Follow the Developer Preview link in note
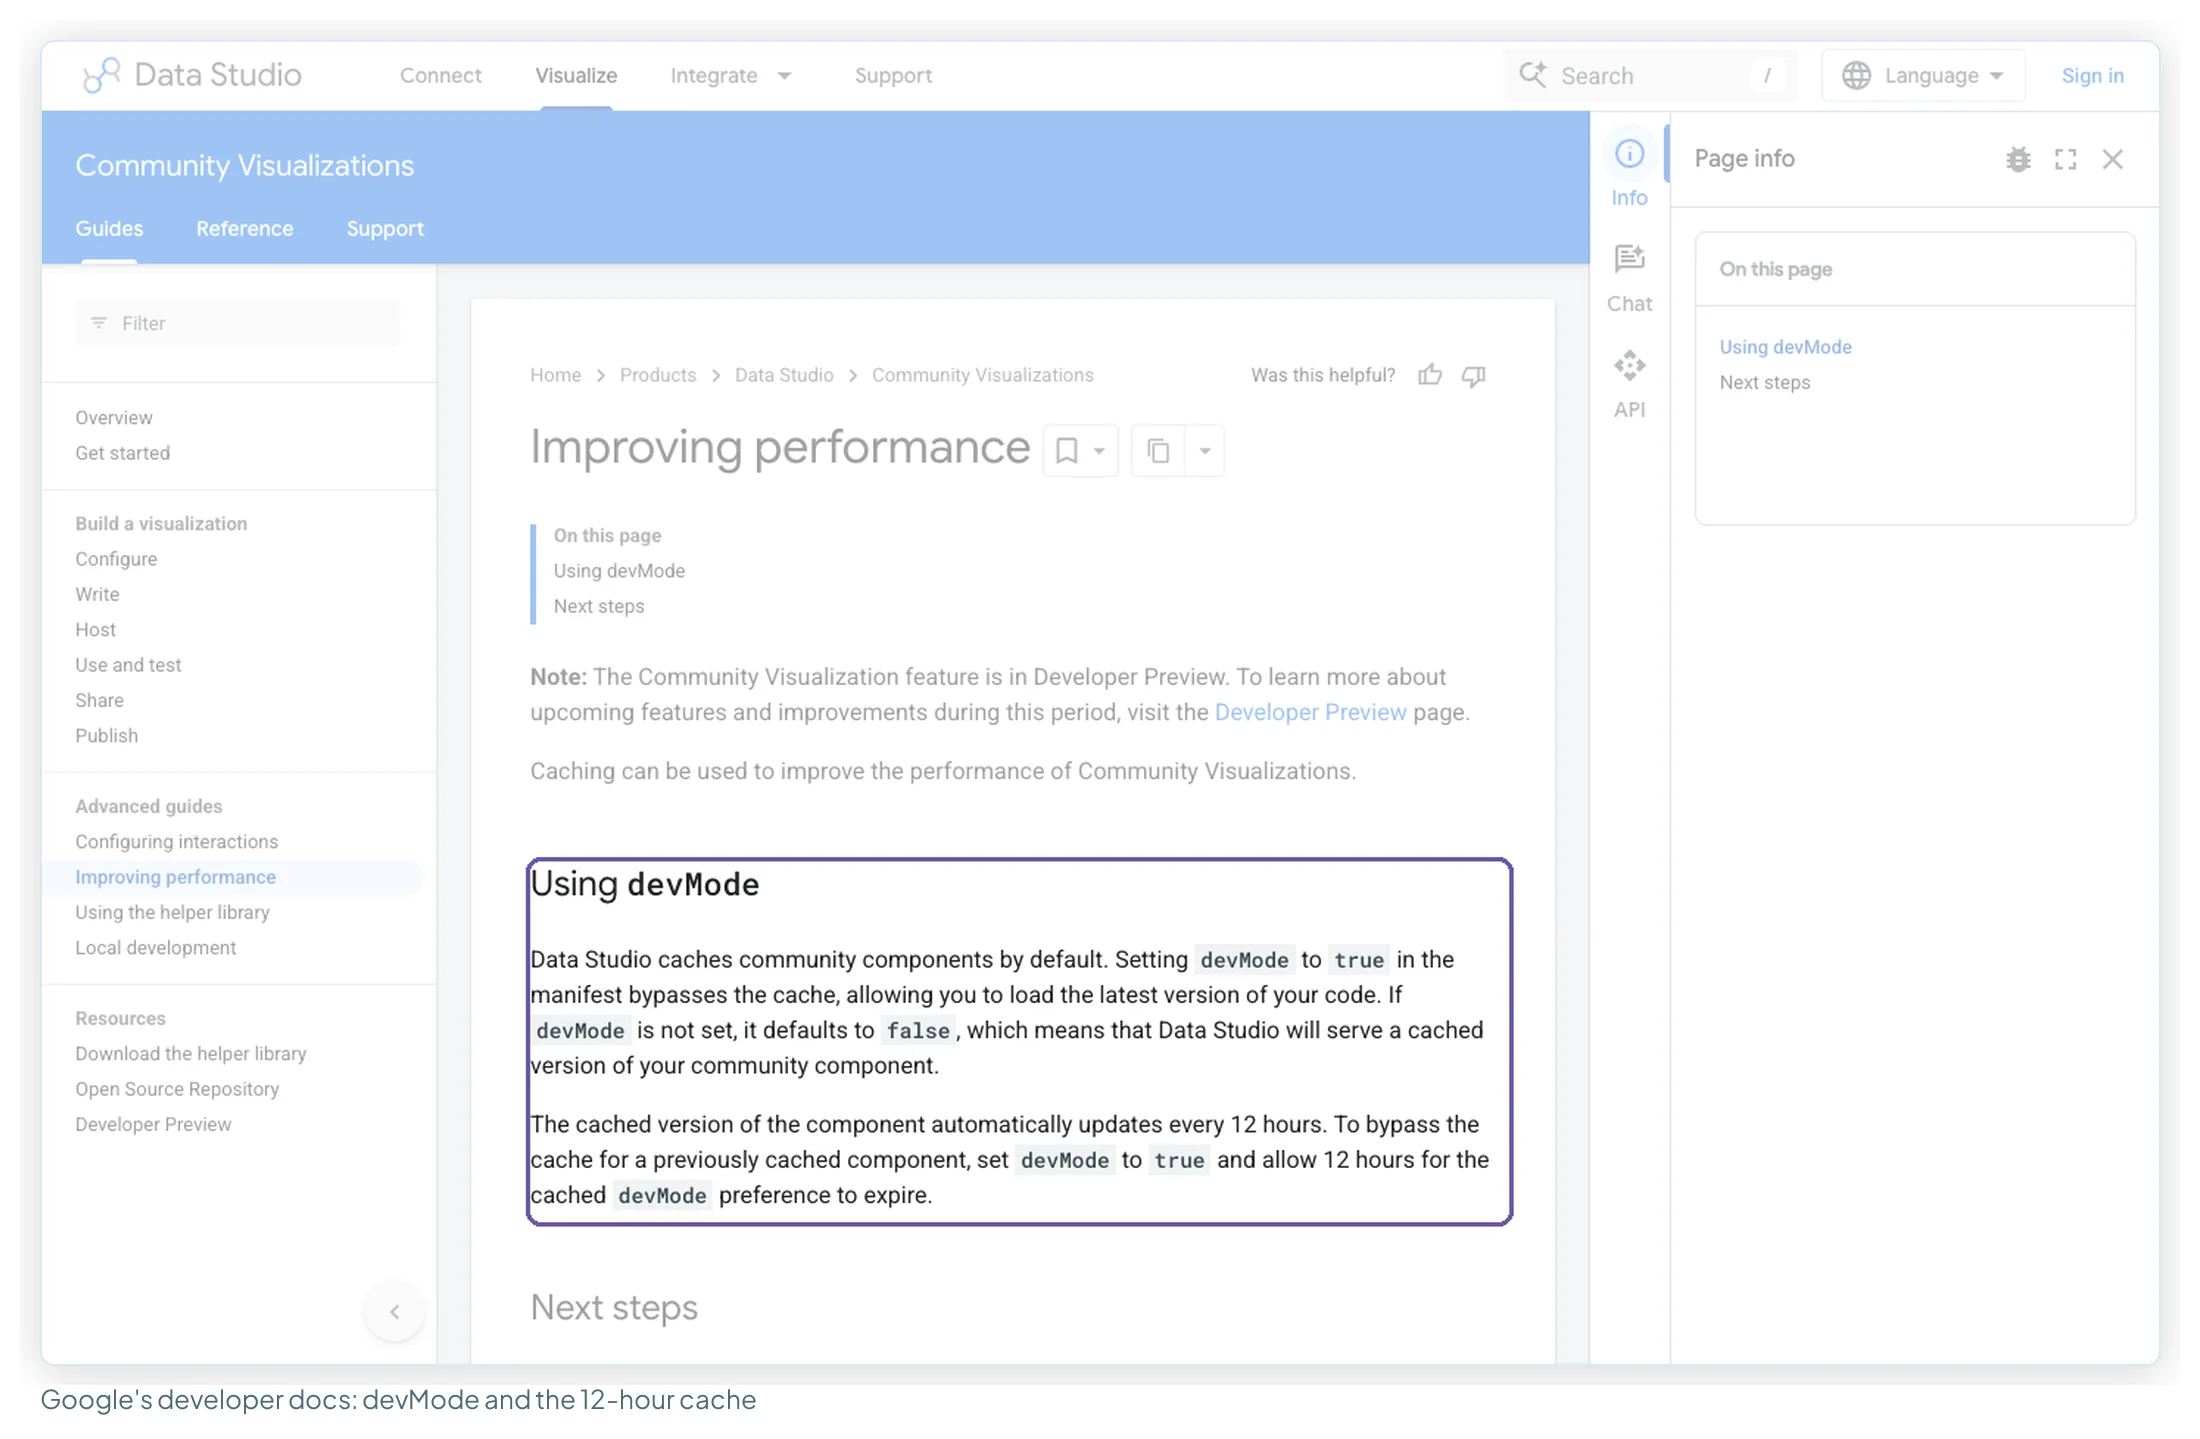The width and height of the screenshot is (2200, 1439). pyautogui.click(x=1310, y=712)
